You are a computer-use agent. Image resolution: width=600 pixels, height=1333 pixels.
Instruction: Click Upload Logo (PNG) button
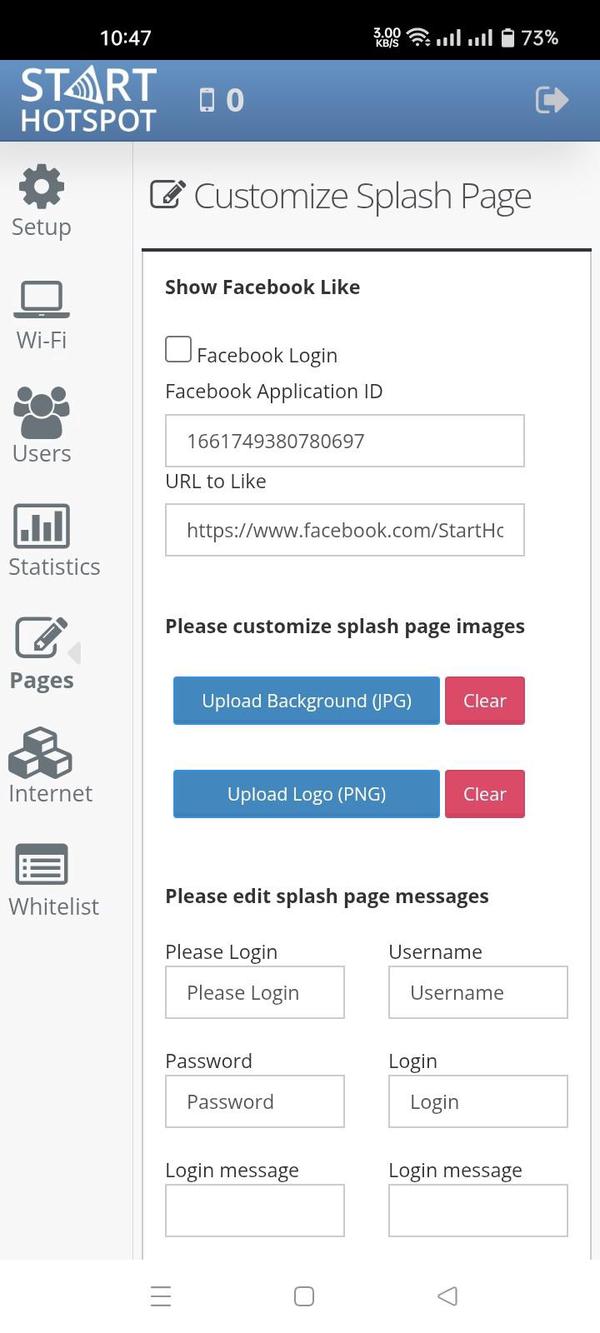point(306,794)
